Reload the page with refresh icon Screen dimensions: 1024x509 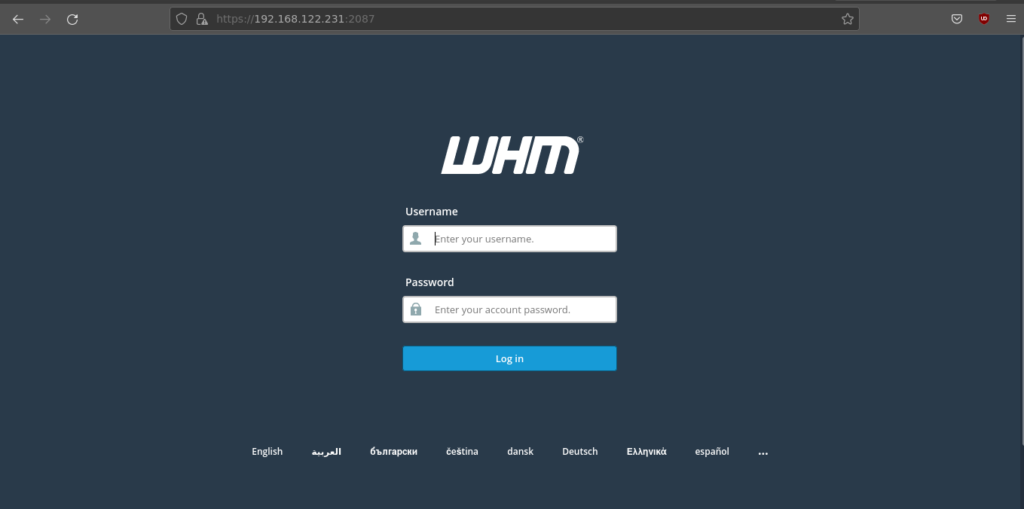tap(72, 19)
